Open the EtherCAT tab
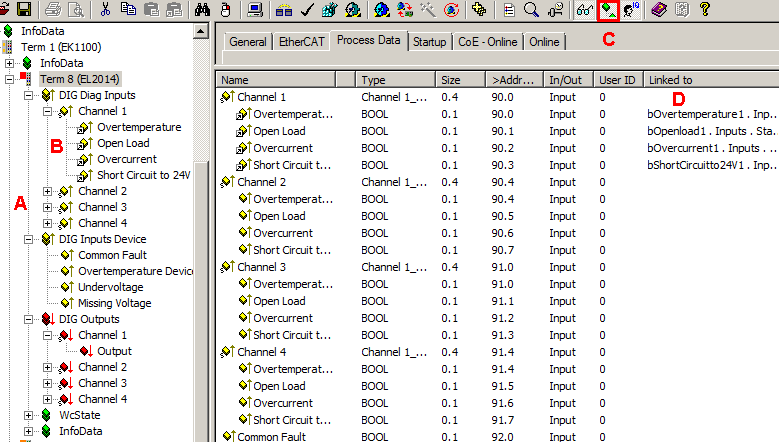779x442 pixels. pos(302,42)
